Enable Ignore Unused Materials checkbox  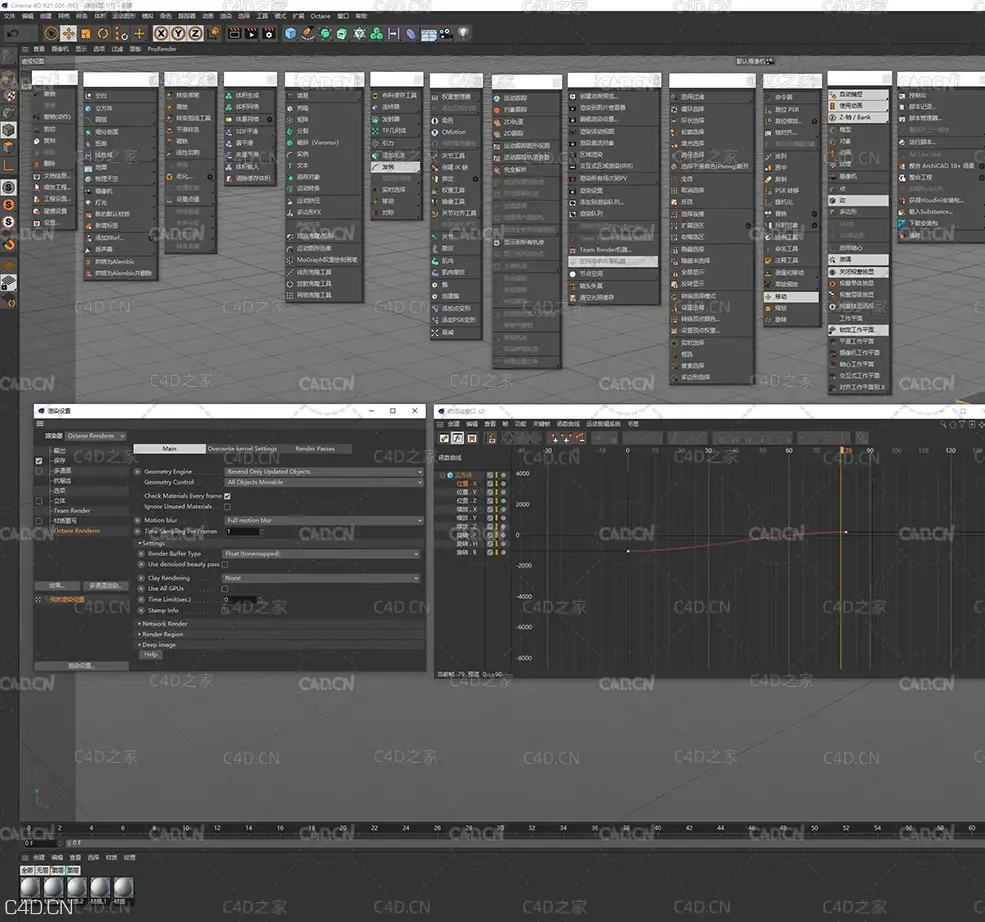[227, 507]
